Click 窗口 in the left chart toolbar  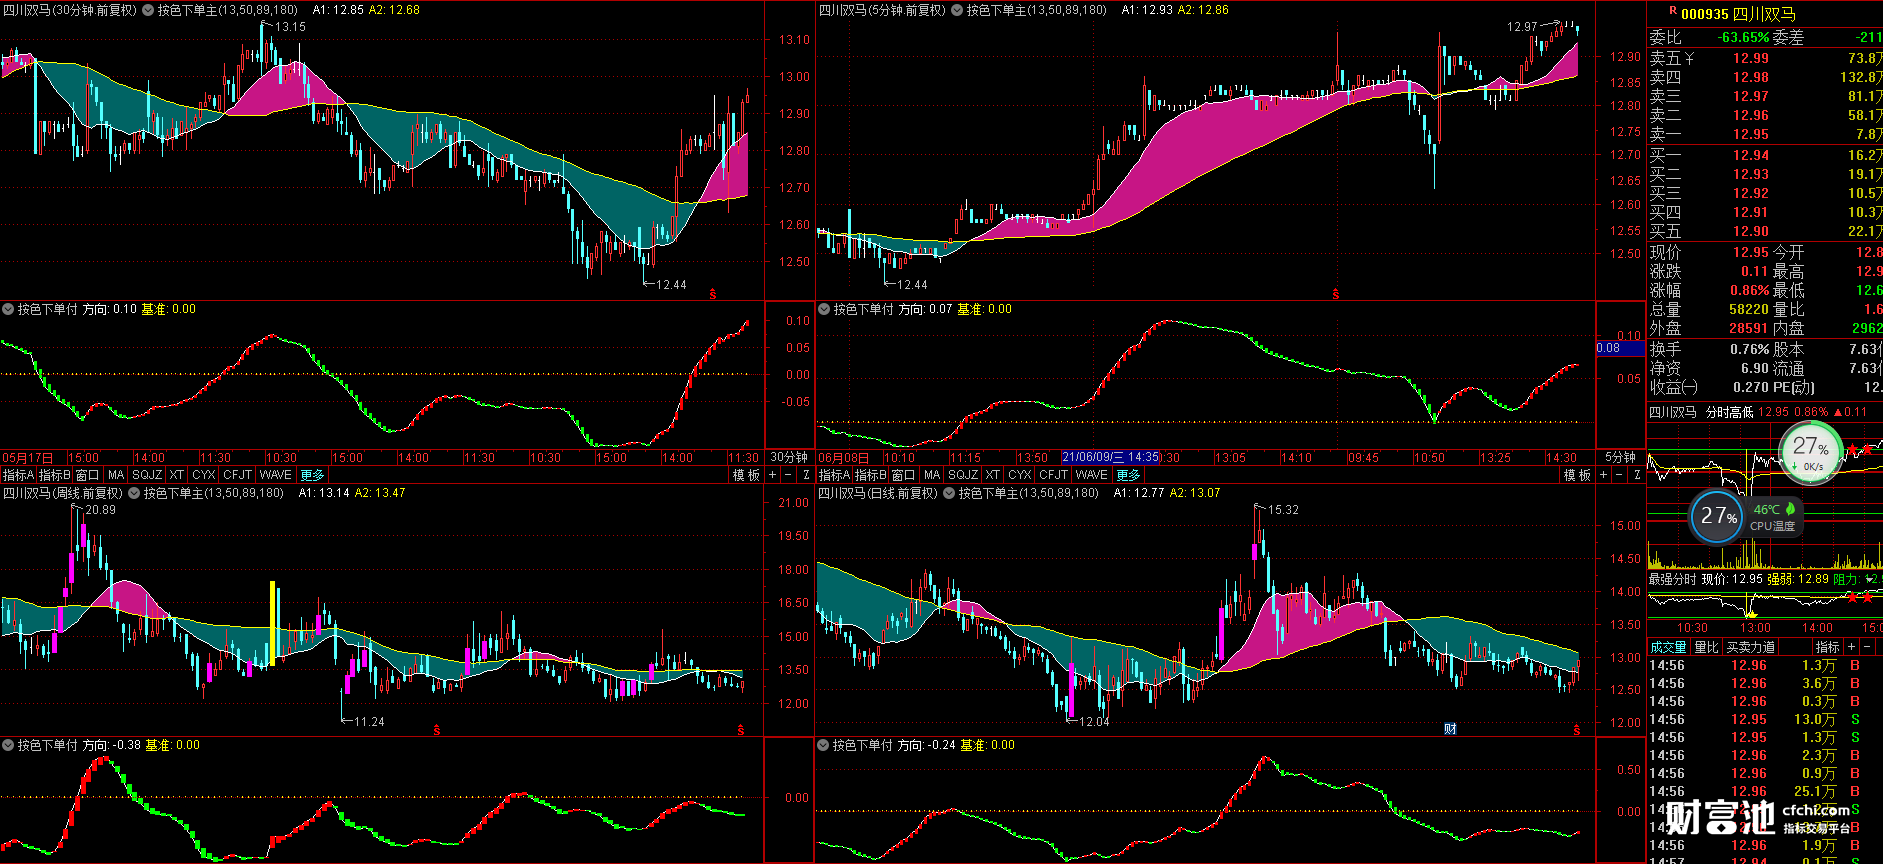[88, 475]
